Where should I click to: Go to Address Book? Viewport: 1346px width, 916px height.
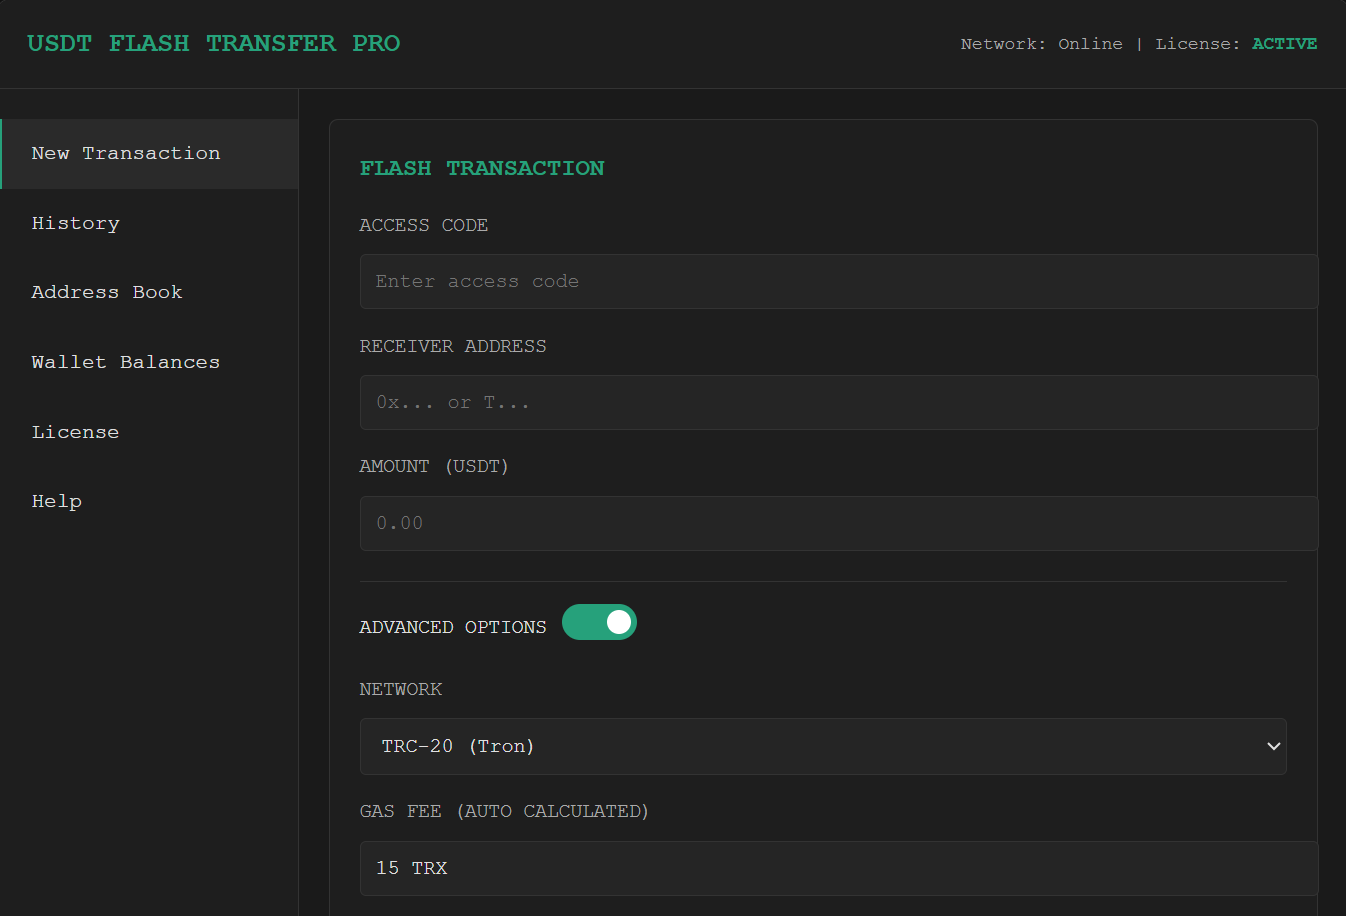pyautogui.click(x=107, y=292)
